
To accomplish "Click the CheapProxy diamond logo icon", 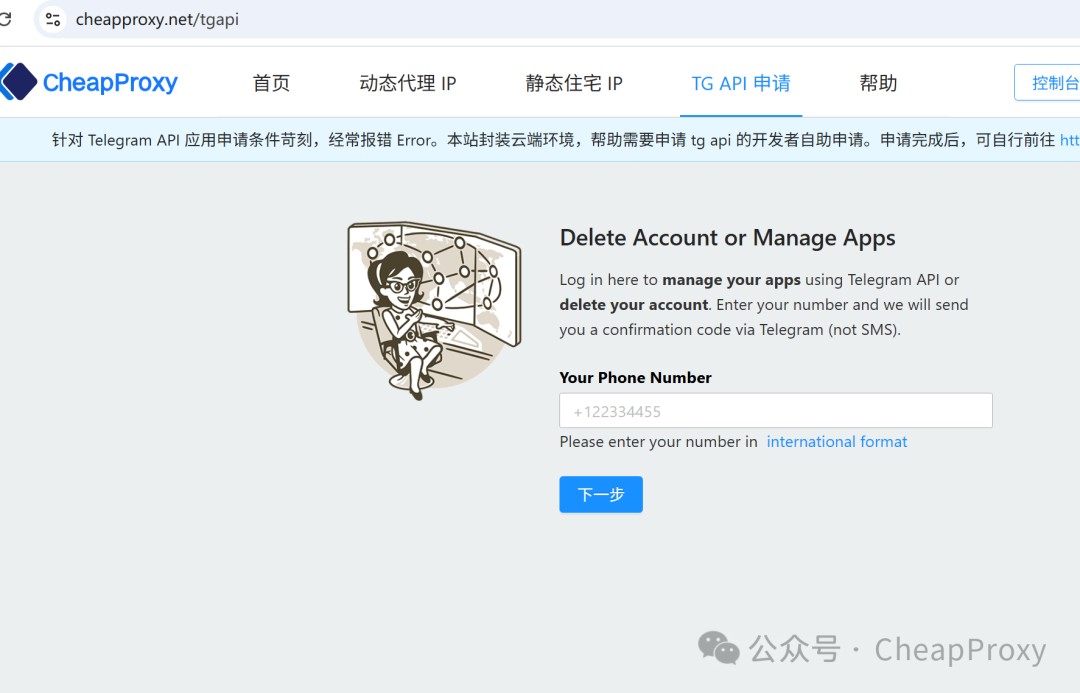I will pos(19,82).
